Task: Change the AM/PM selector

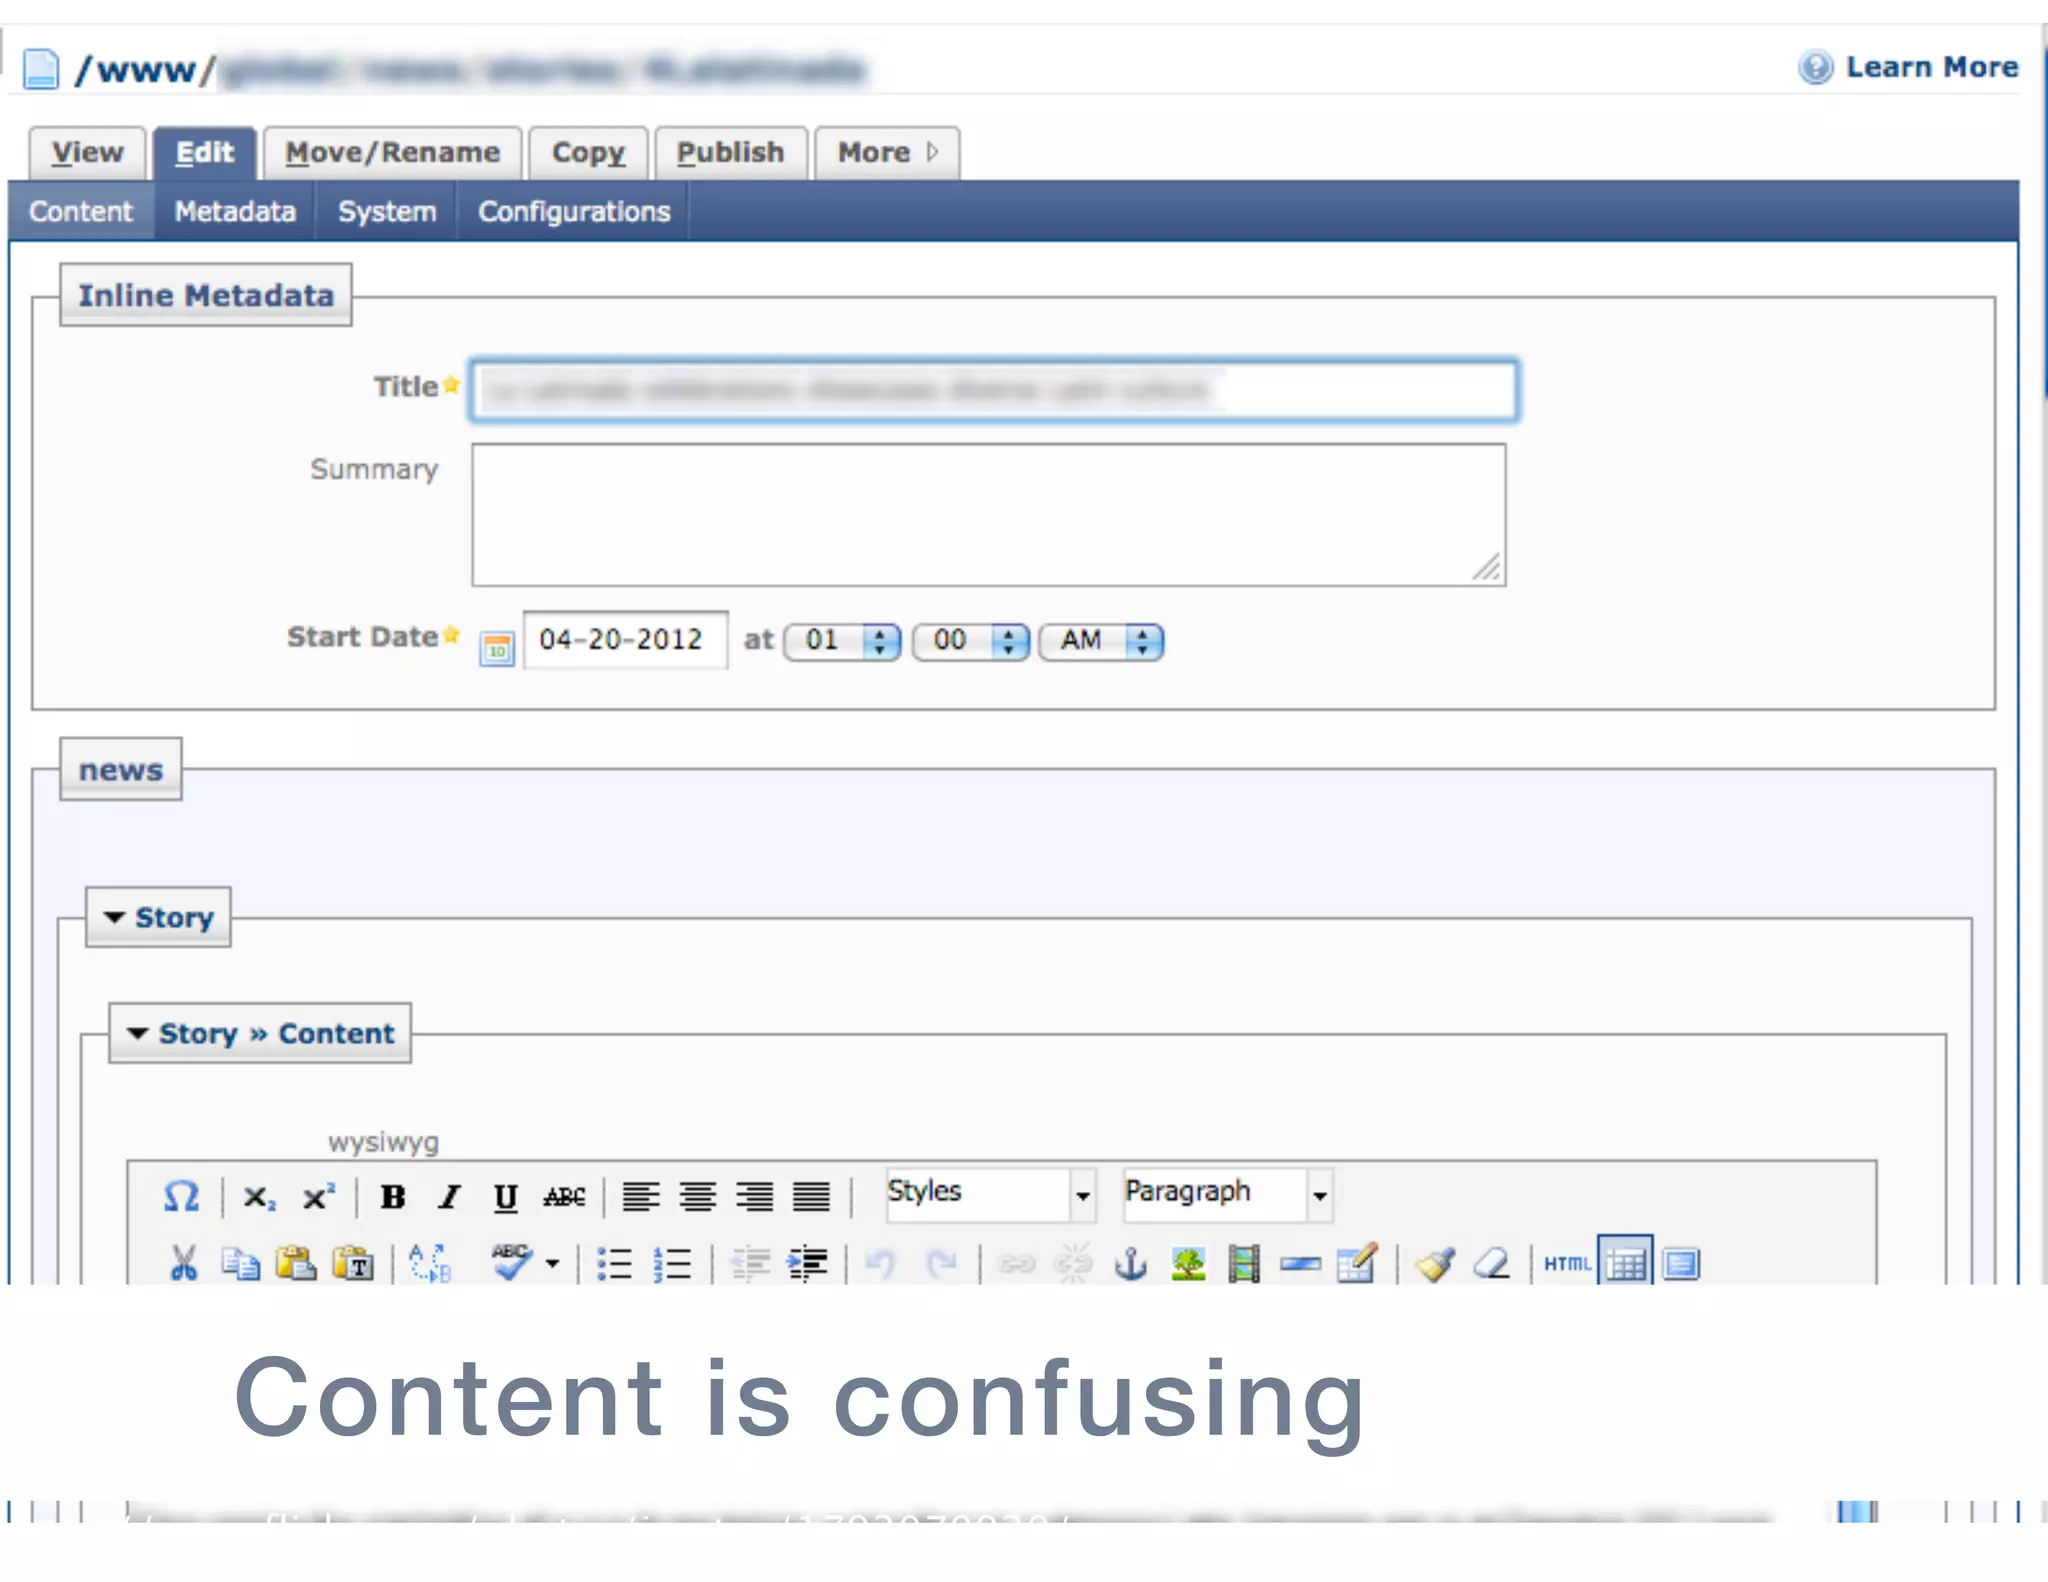Action: (1101, 641)
